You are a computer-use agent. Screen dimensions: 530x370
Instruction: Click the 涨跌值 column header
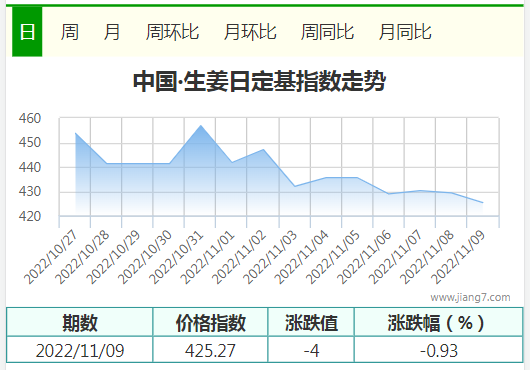311,322
